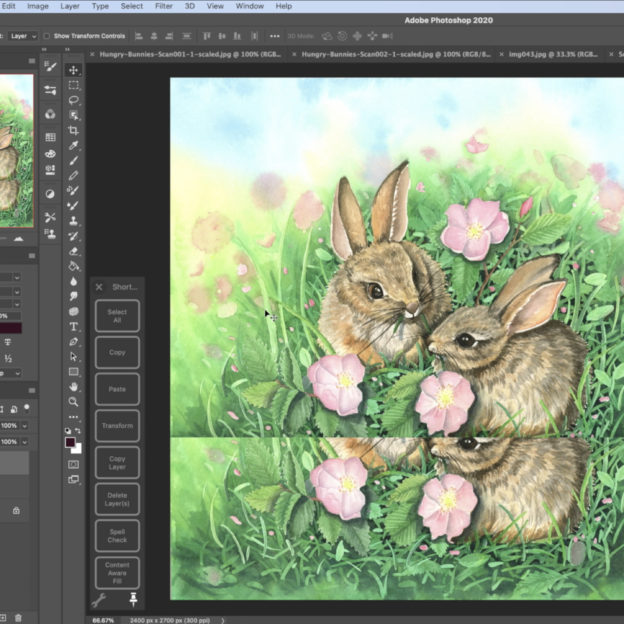Select the Horizontal Type tool
This screenshot has width=624, height=624.
74,327
